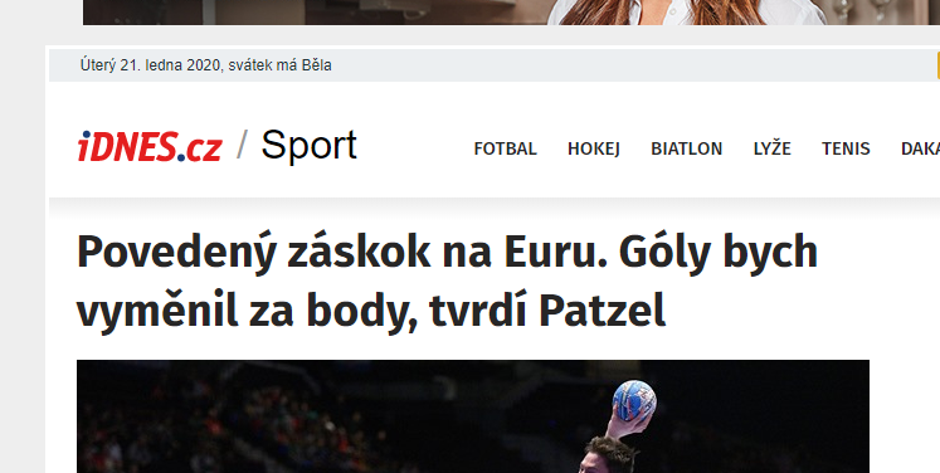The height and width of the screenshot is (473, 940).
Task: Open the FOTBAL menu item
Action: click(505, 149)
